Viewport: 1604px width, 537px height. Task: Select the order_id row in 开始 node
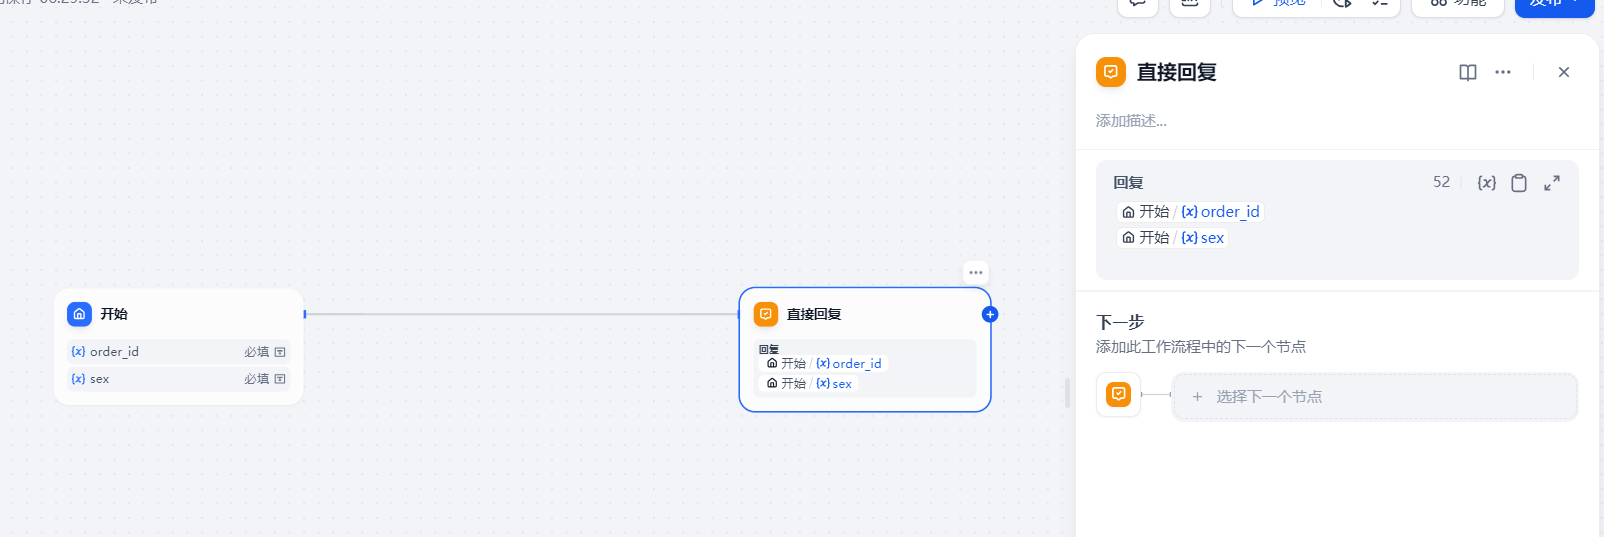coord(178,352)
